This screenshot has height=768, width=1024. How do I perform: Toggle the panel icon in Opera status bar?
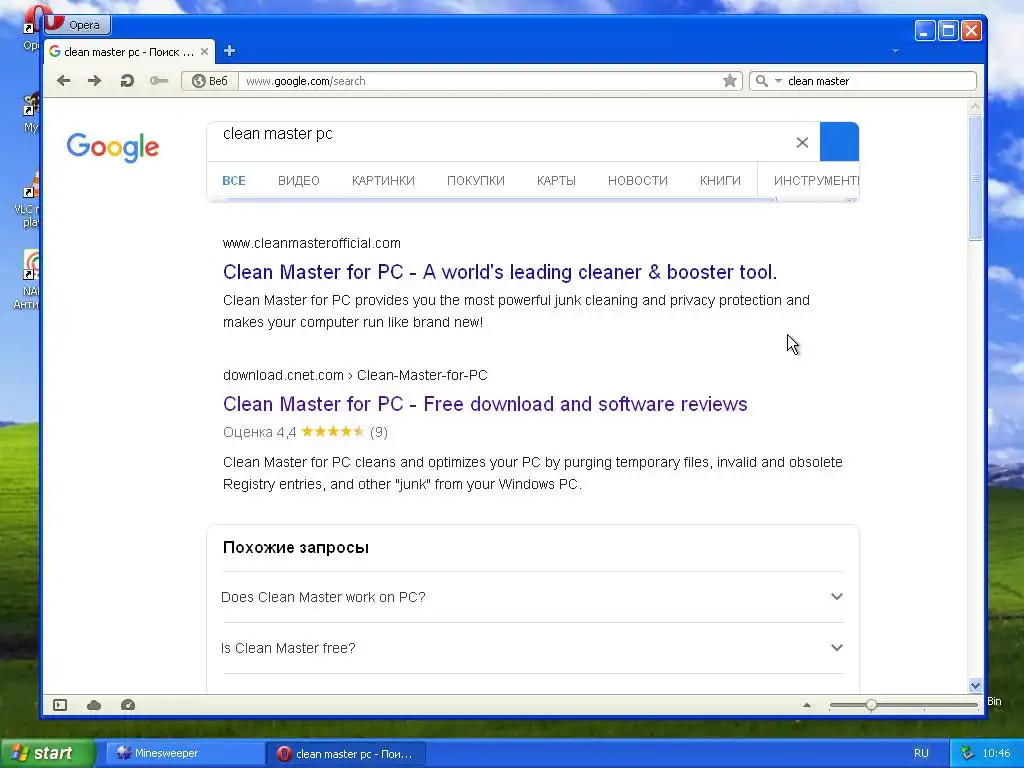click(x=60, y=705)
